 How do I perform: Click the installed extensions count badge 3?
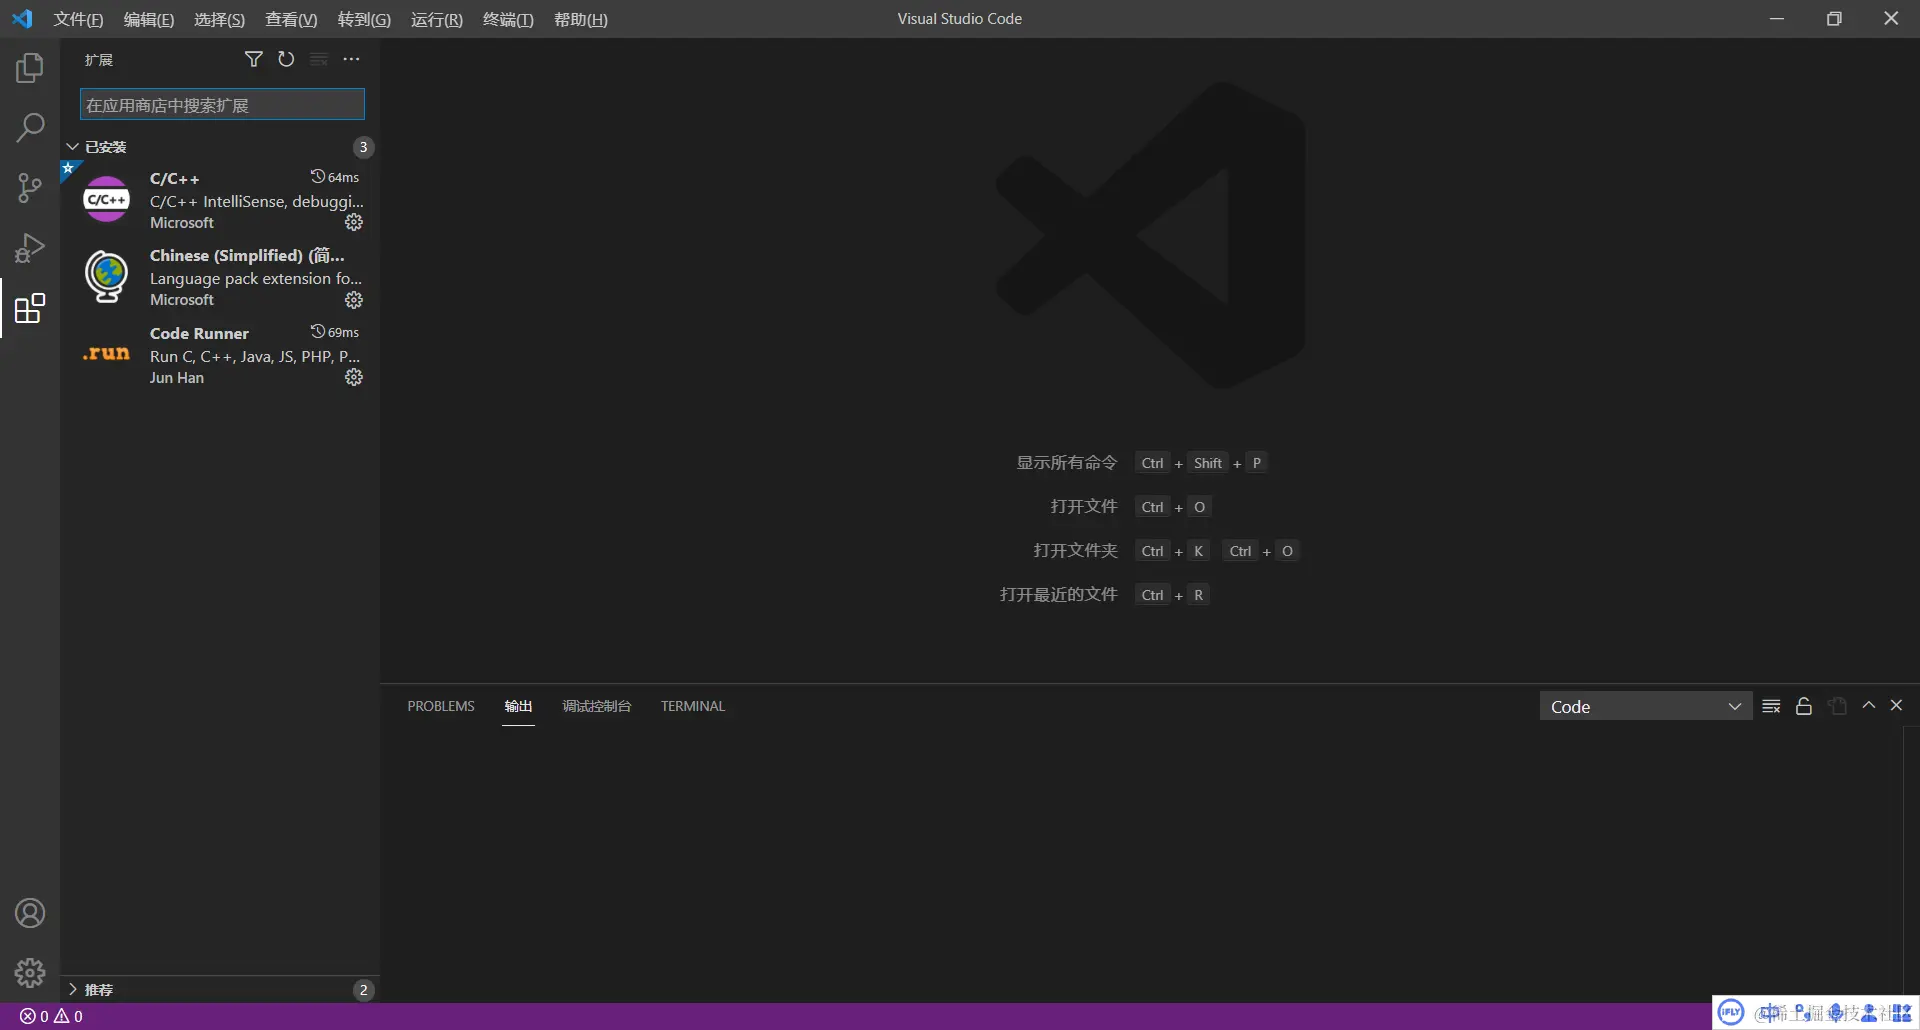[363, 147]
